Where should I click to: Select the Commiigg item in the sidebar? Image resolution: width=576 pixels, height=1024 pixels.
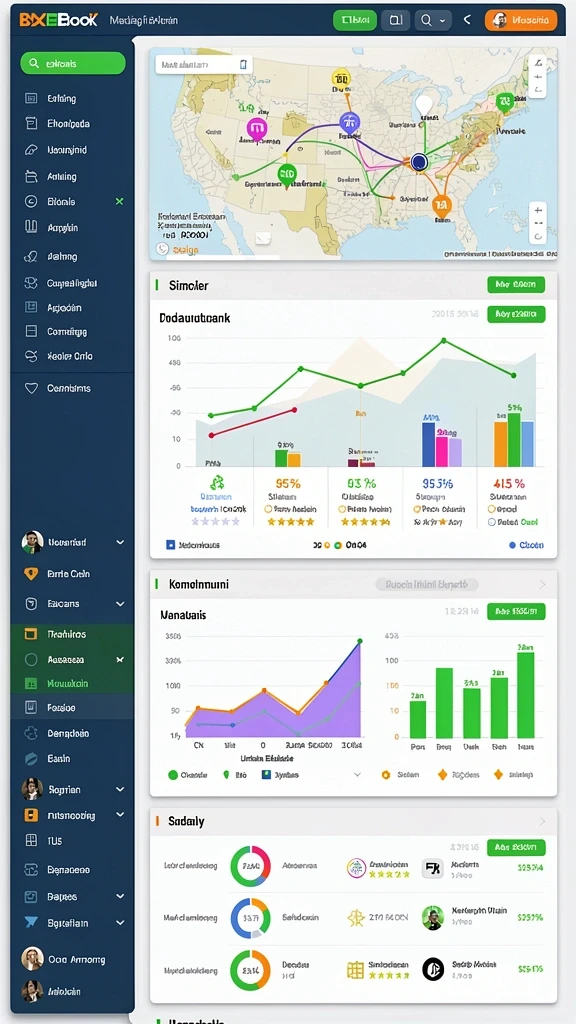[x=72, y=332]
